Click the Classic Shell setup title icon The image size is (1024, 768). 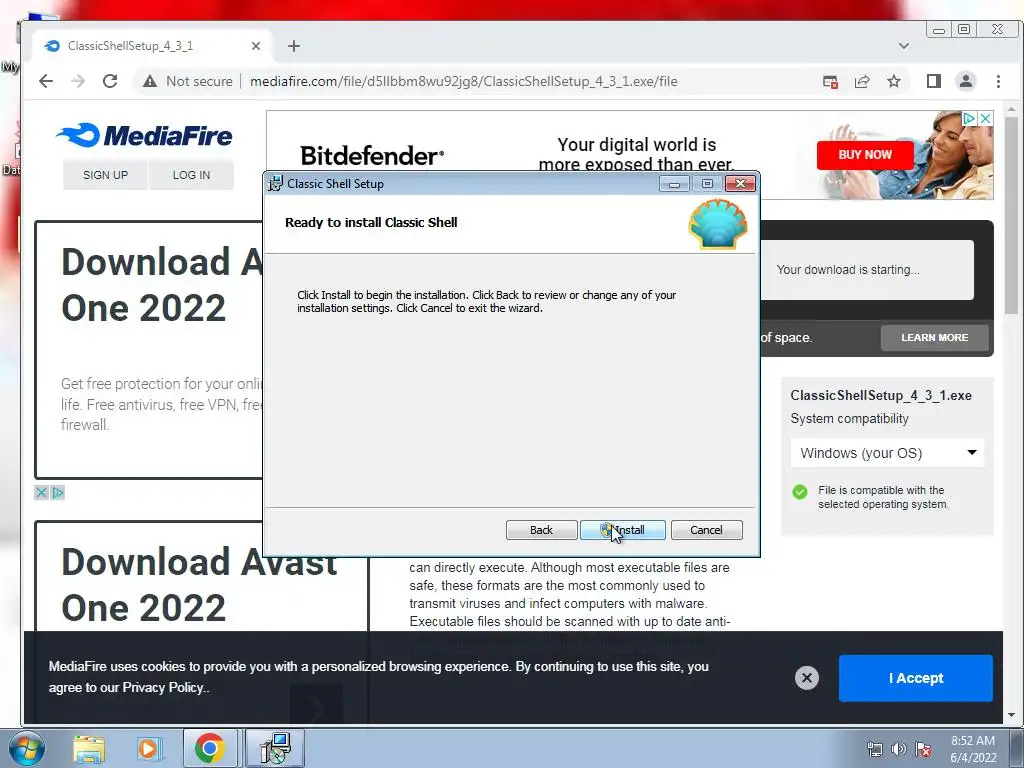(276, 184)
